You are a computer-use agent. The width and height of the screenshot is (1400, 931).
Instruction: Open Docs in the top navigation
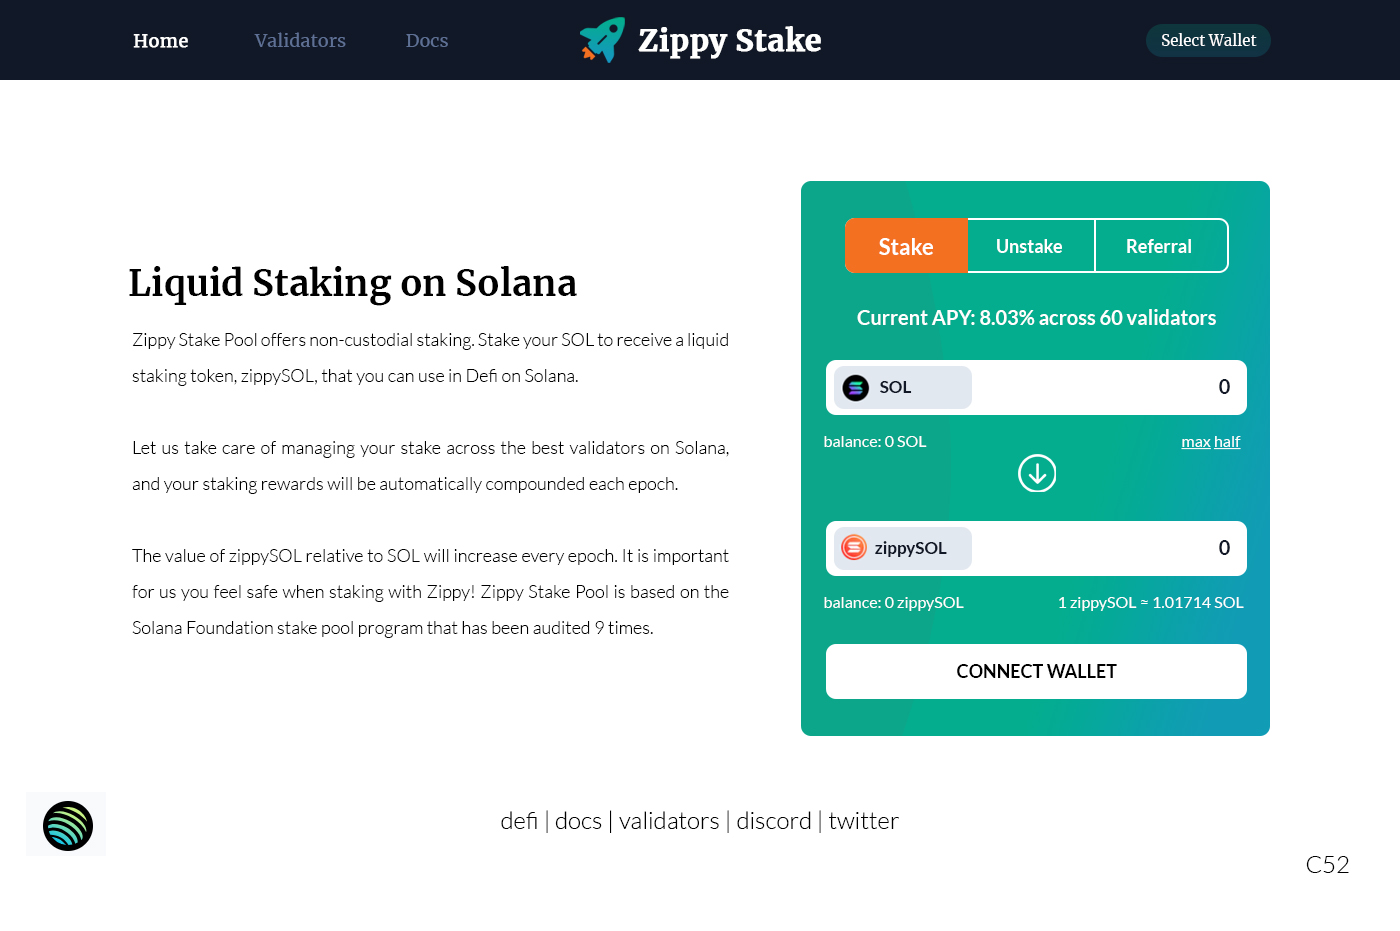tap(427, 41)
